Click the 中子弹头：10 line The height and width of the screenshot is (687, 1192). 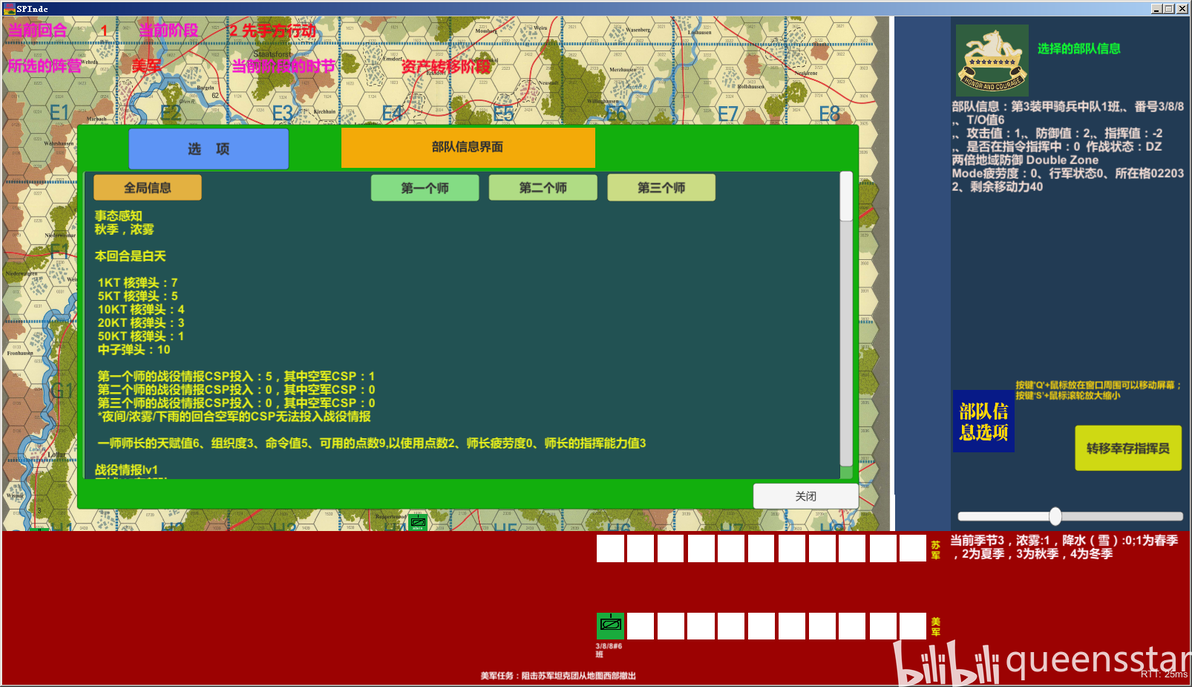point(134,350)
